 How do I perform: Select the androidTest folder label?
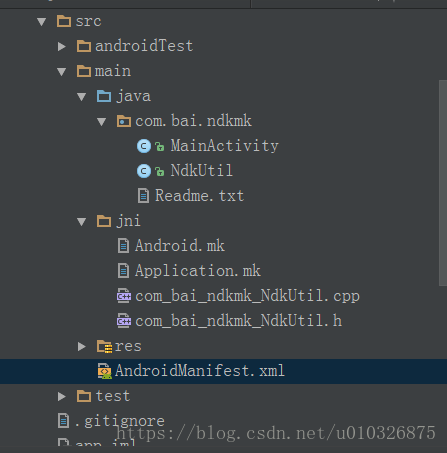[x=144, y=46]
